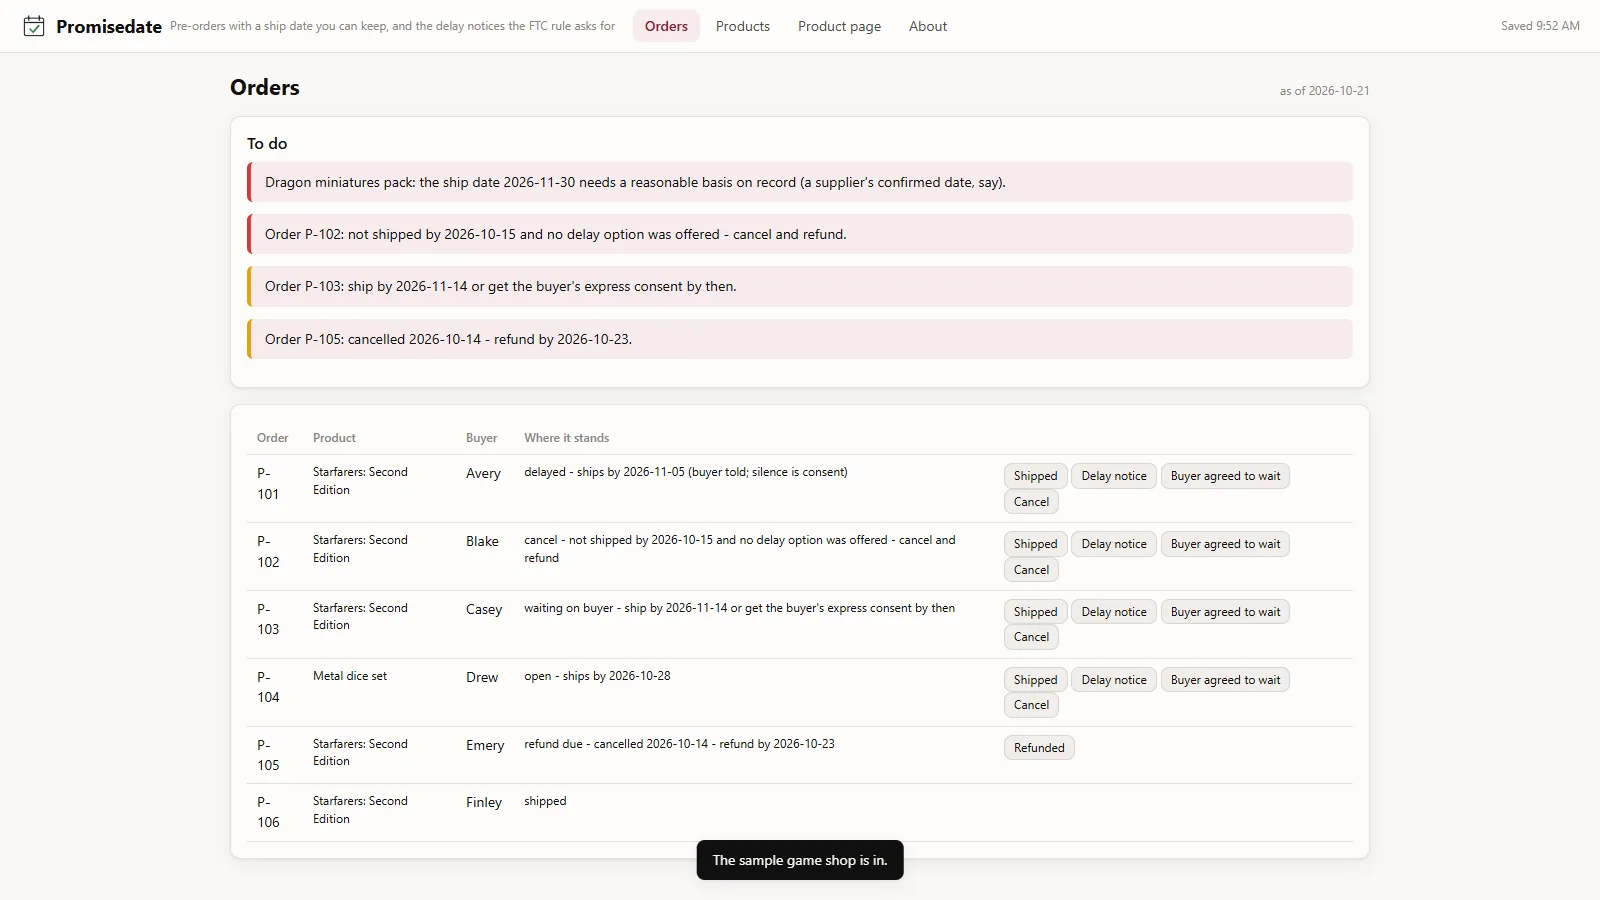Cancel order P-104
Viewport: 1600px width, 900px height.
click(1031, 705)
